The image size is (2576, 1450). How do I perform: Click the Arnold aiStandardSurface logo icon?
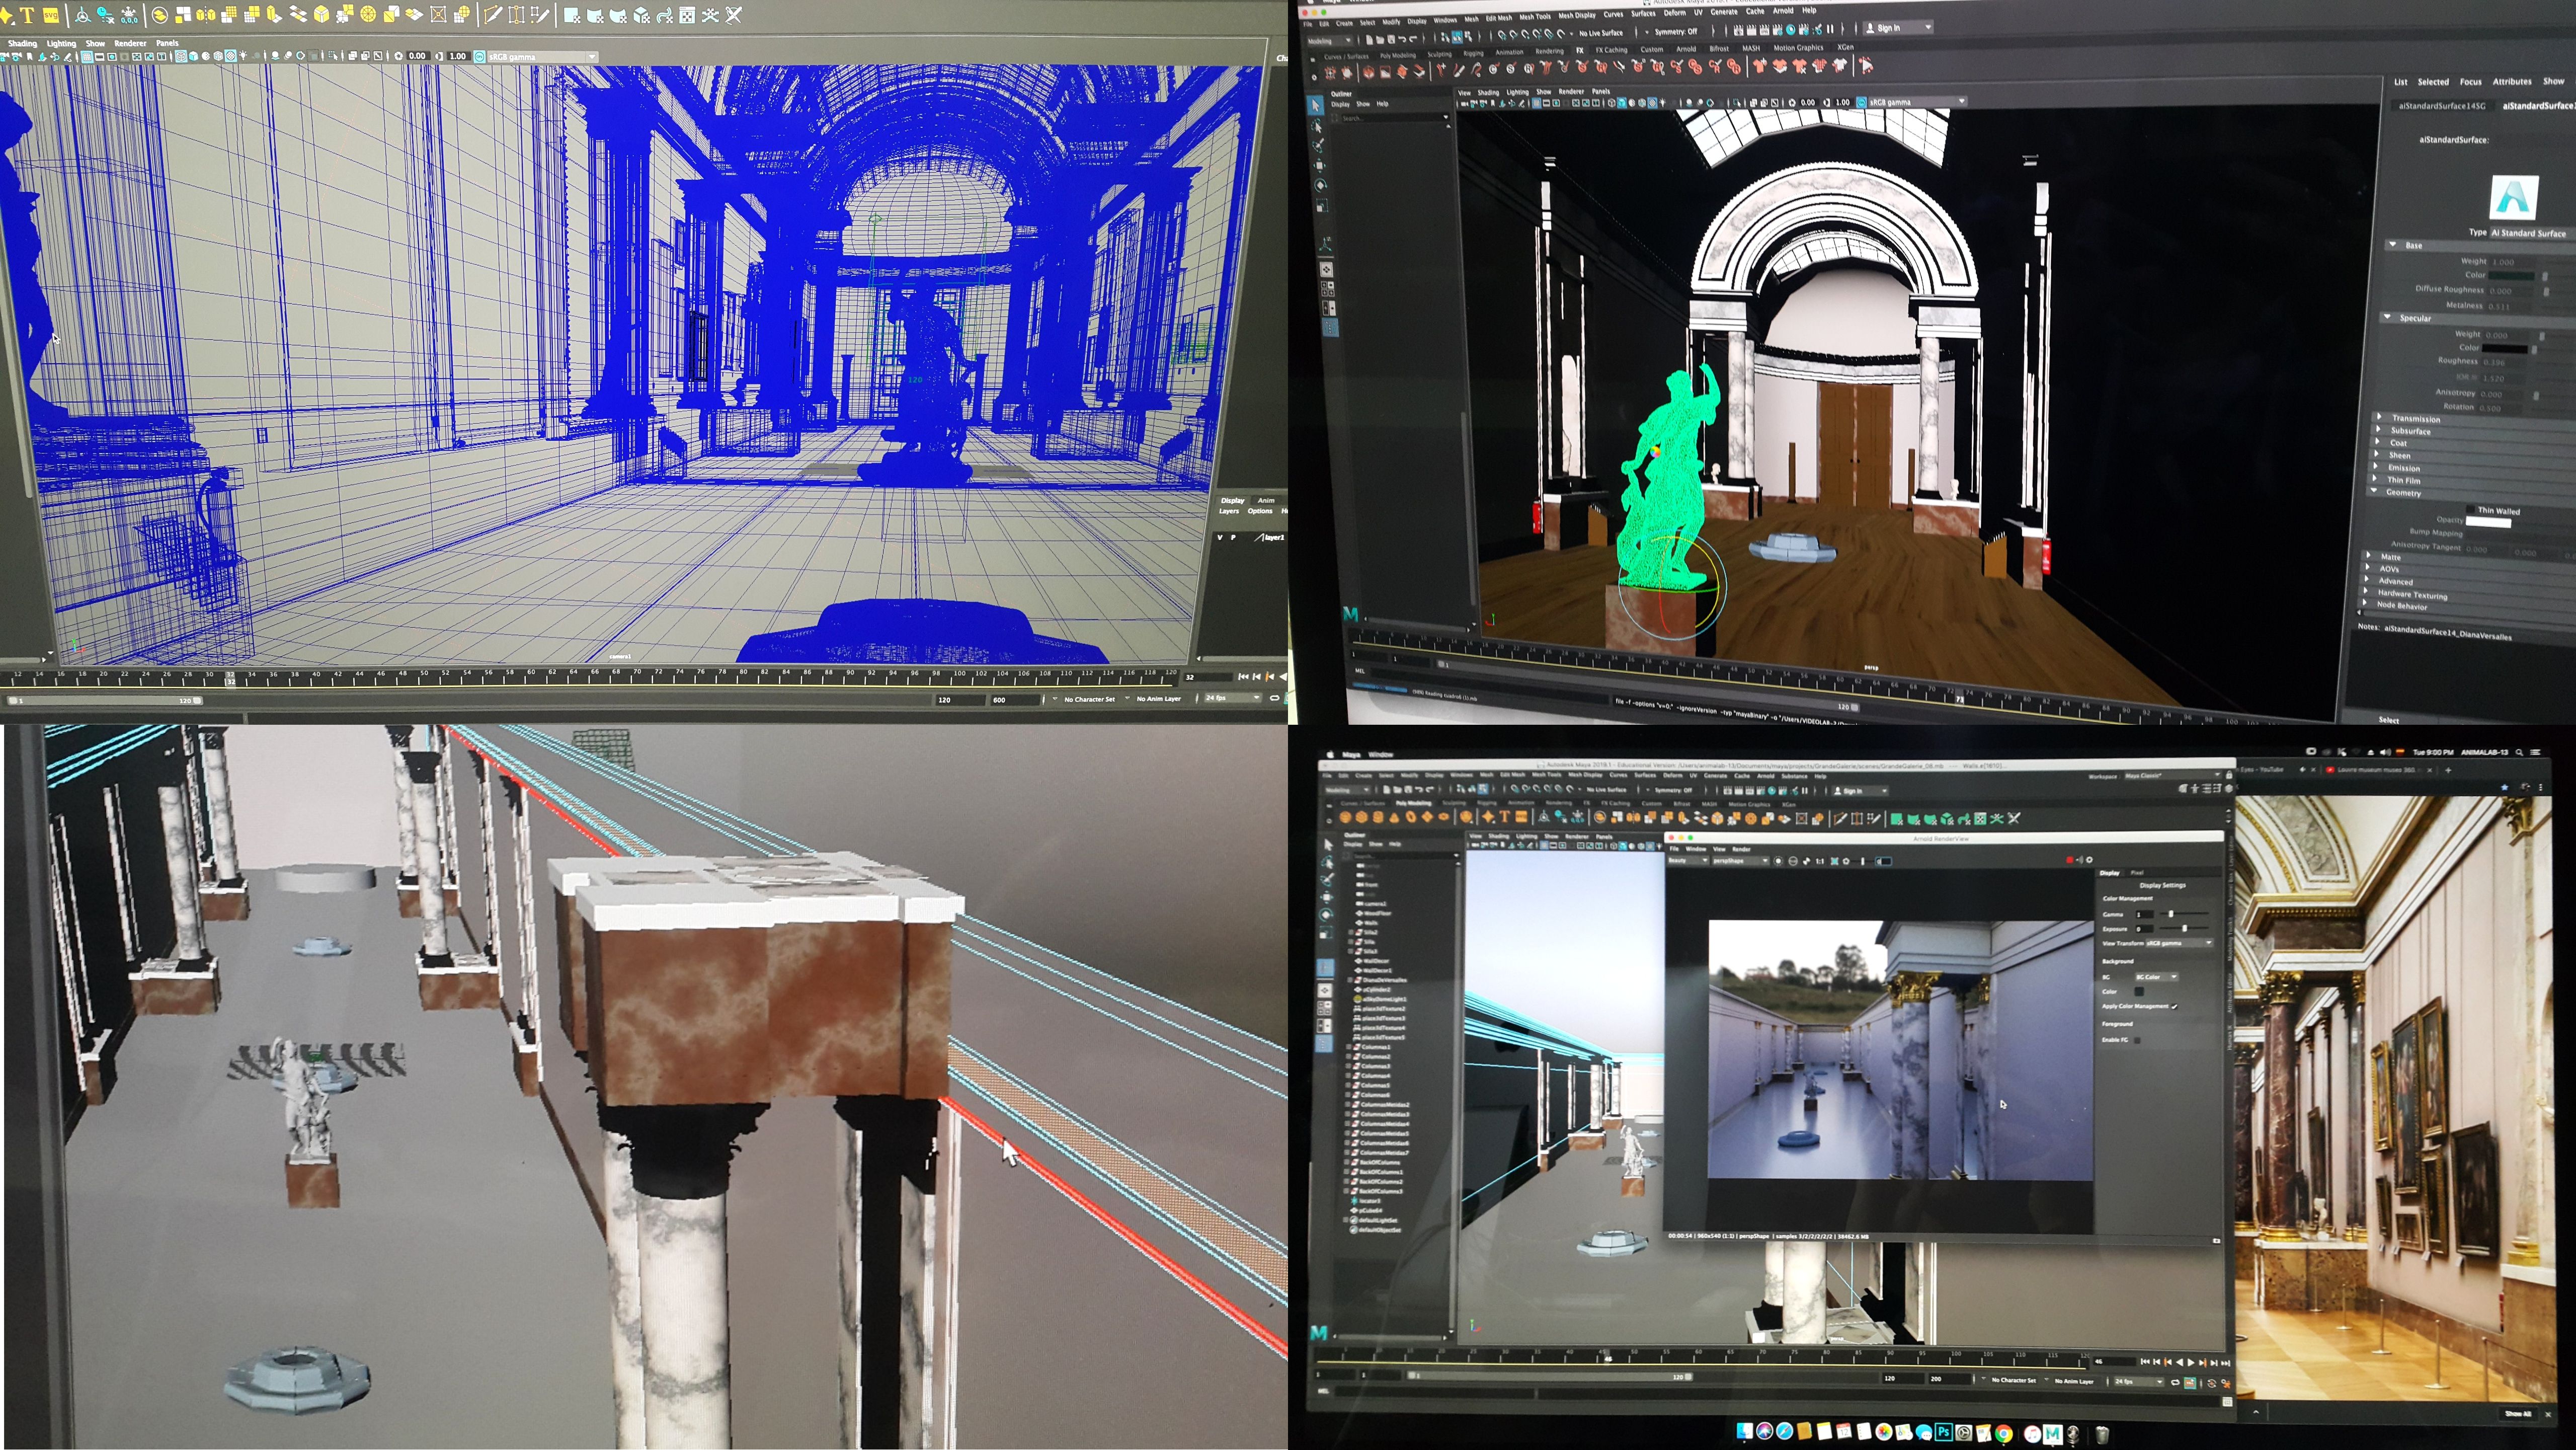click(2513, 197)
